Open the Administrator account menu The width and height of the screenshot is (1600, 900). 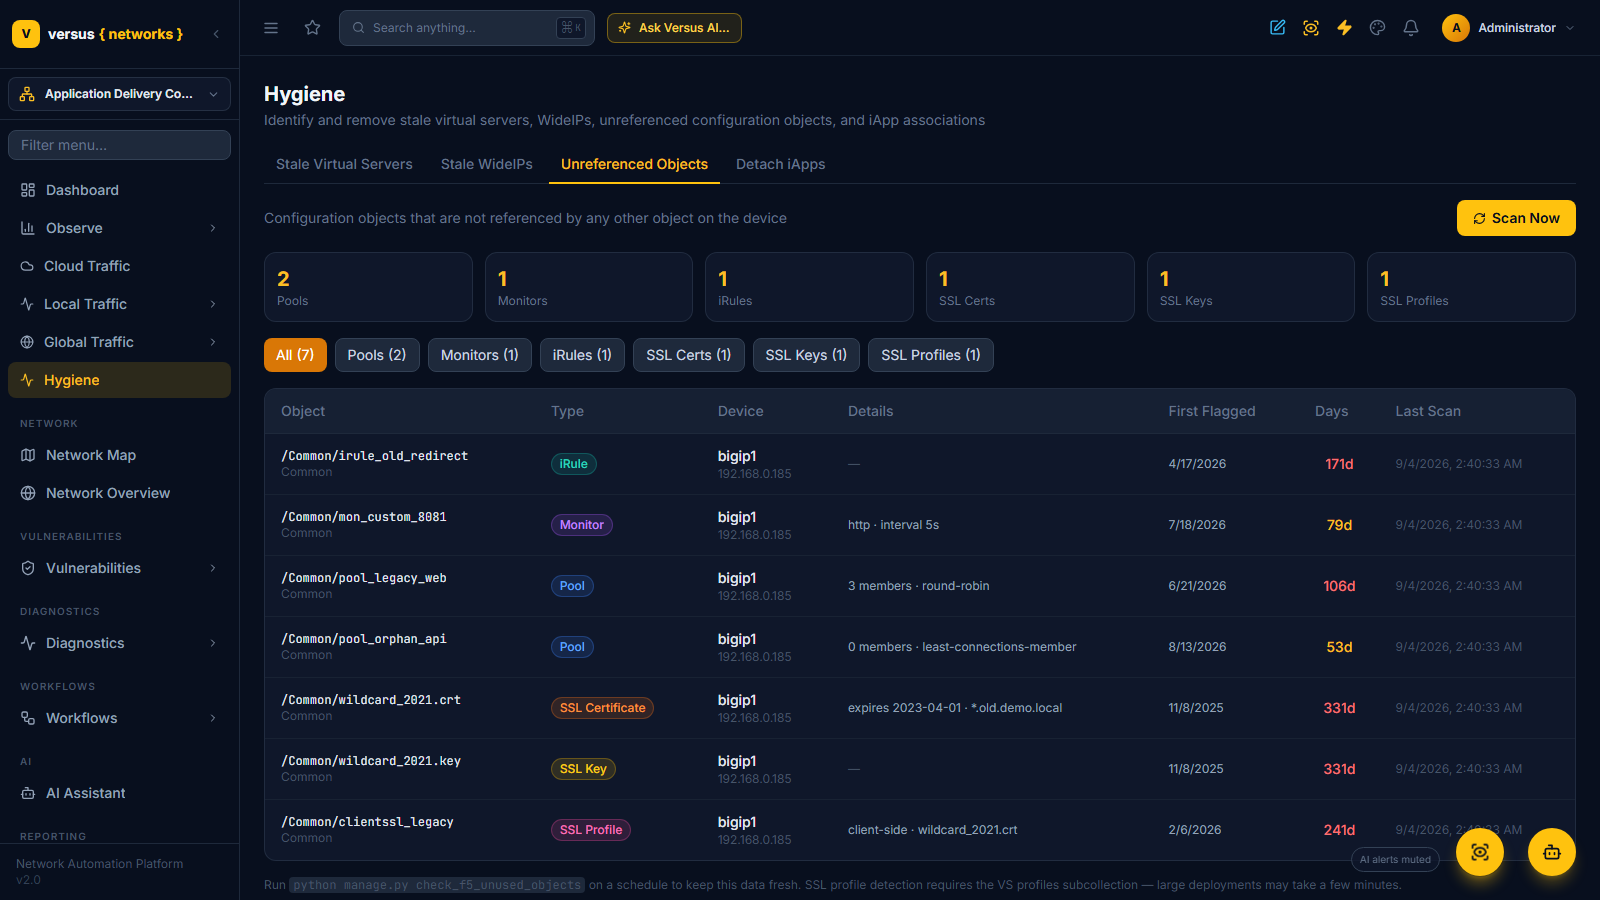(x=1509, y=28)
